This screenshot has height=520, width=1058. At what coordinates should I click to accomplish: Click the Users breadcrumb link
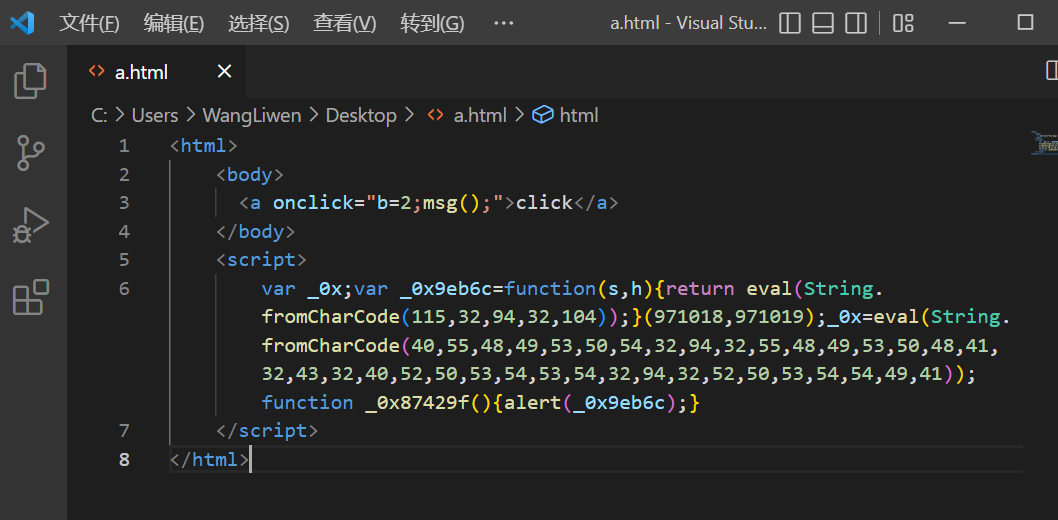pyautogui.click(x=154, y=115)
